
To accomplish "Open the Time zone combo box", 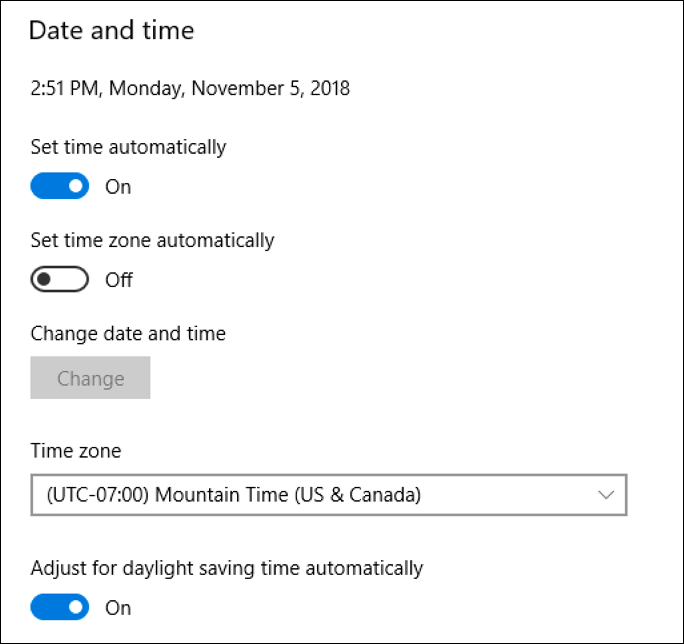I will (328, 494).
